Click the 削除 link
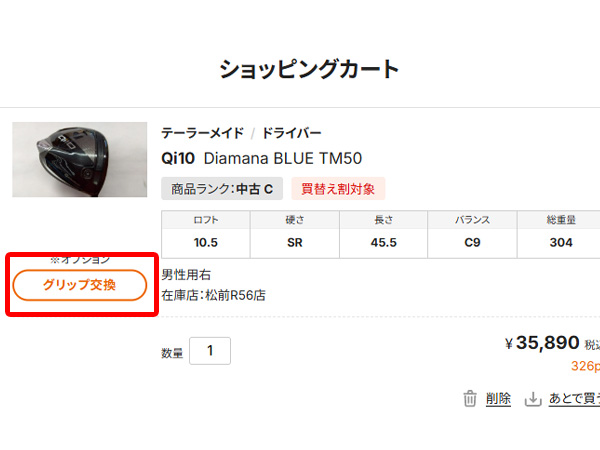Image resolution: width=600 pixels, height=450 pixels. 498,399
